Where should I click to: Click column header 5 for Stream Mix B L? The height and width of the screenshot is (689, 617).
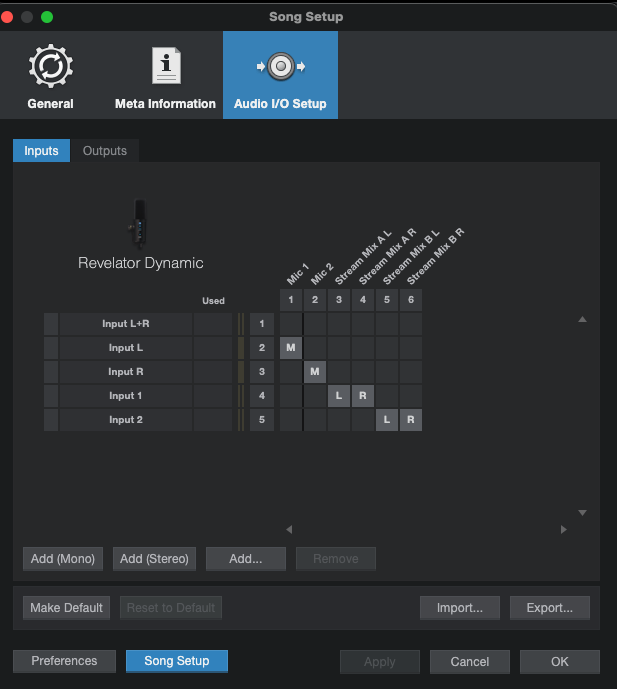pos(387,300)
